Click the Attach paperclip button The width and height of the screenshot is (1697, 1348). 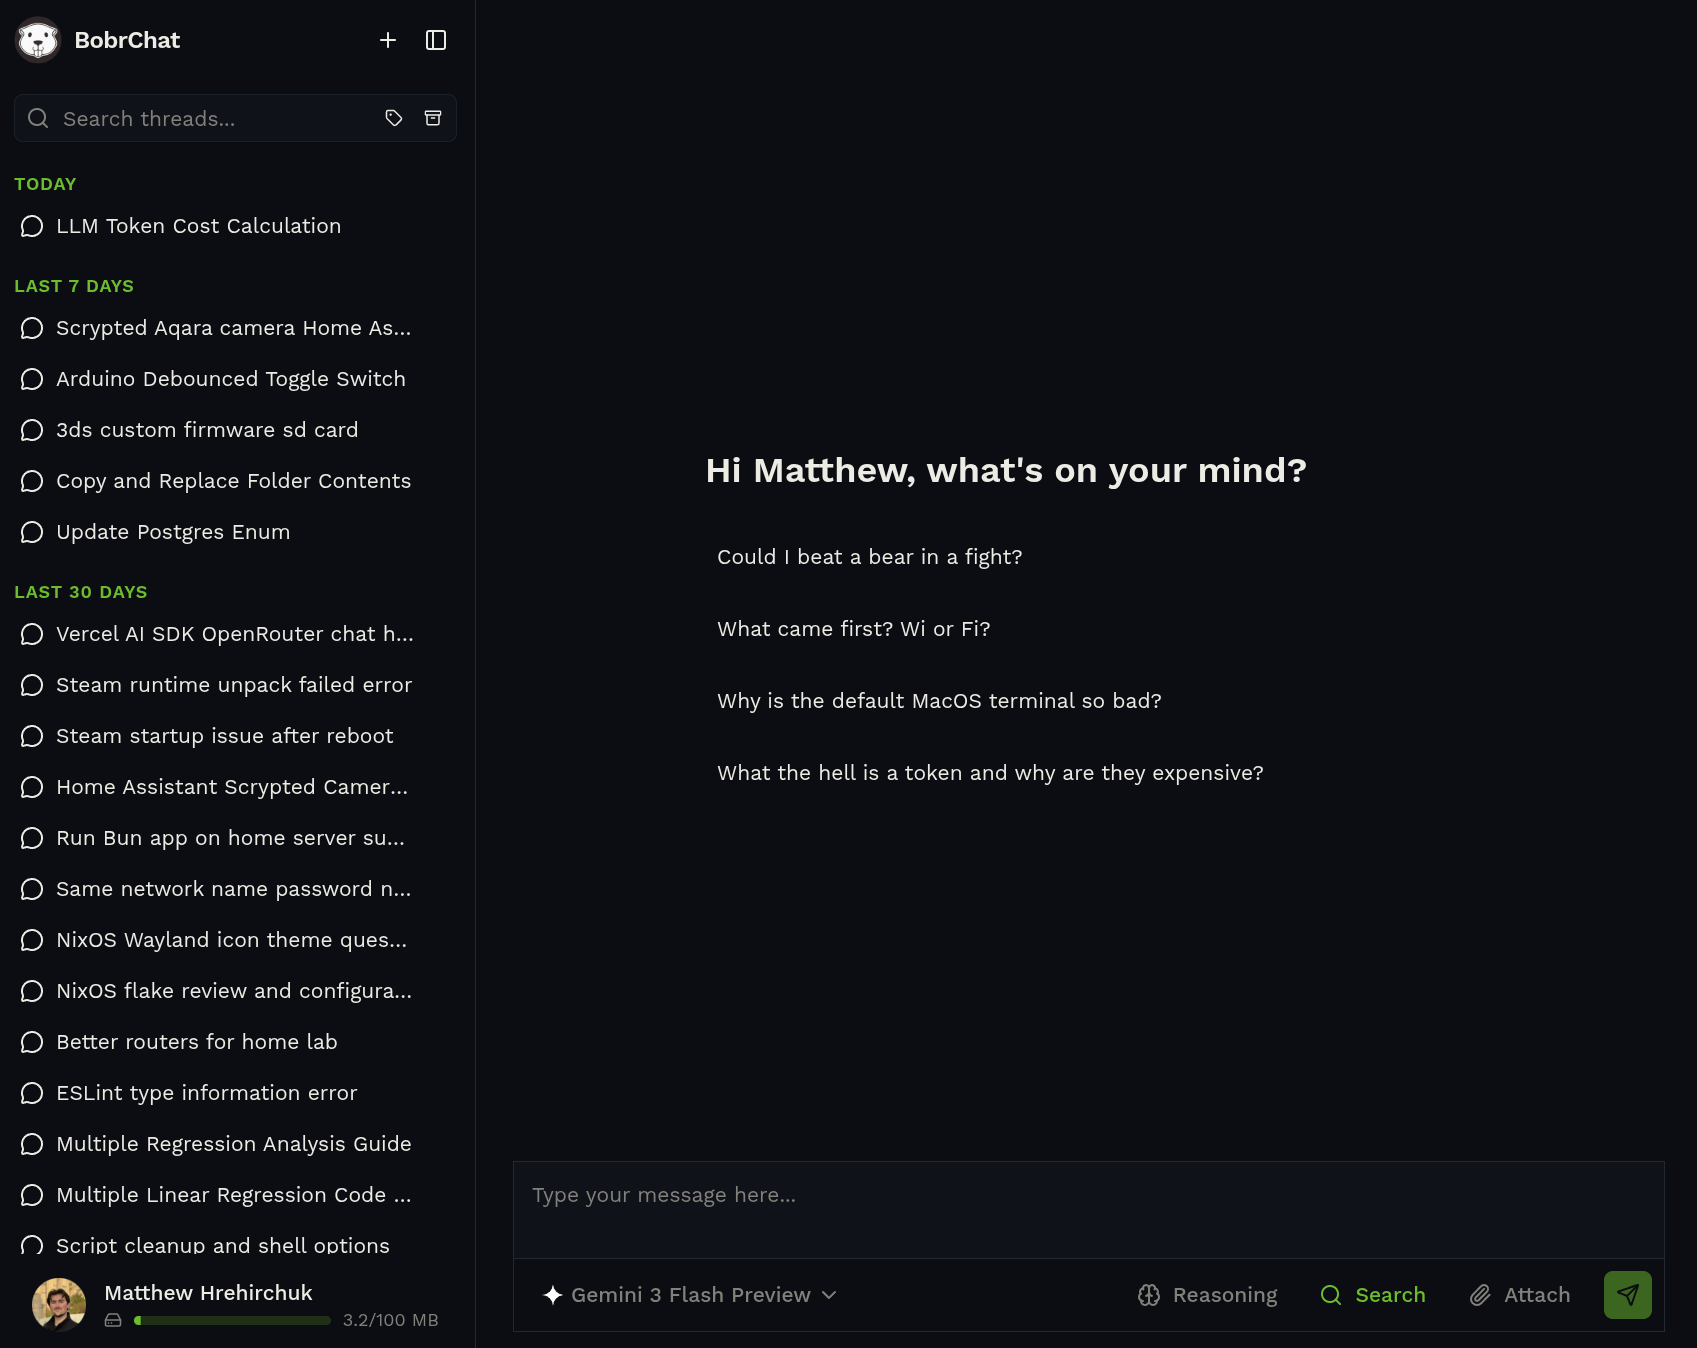pos(1520,1295)
